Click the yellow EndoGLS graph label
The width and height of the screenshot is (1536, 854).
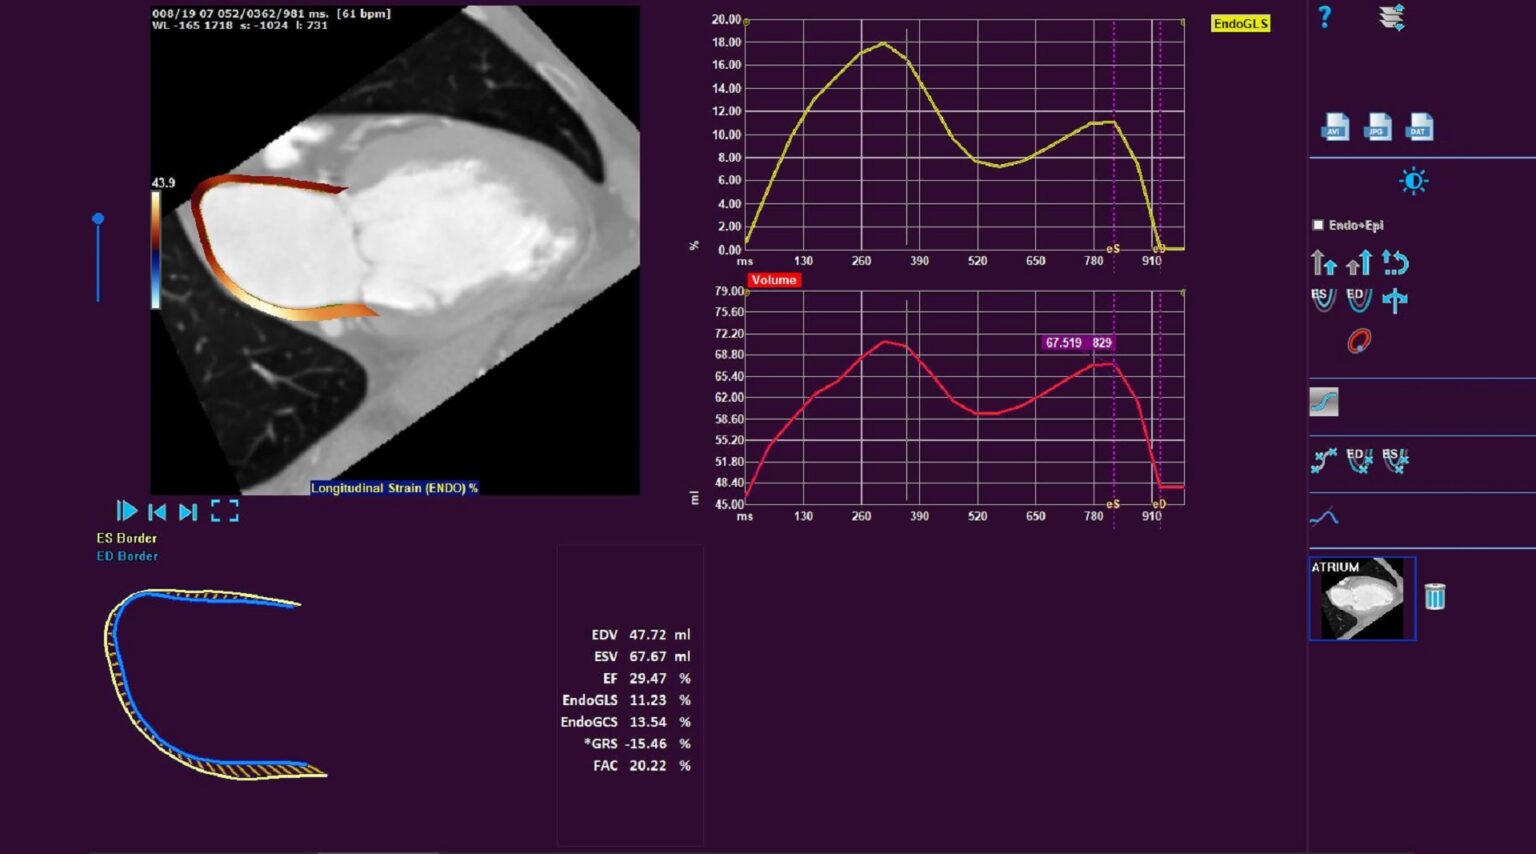1240,24
